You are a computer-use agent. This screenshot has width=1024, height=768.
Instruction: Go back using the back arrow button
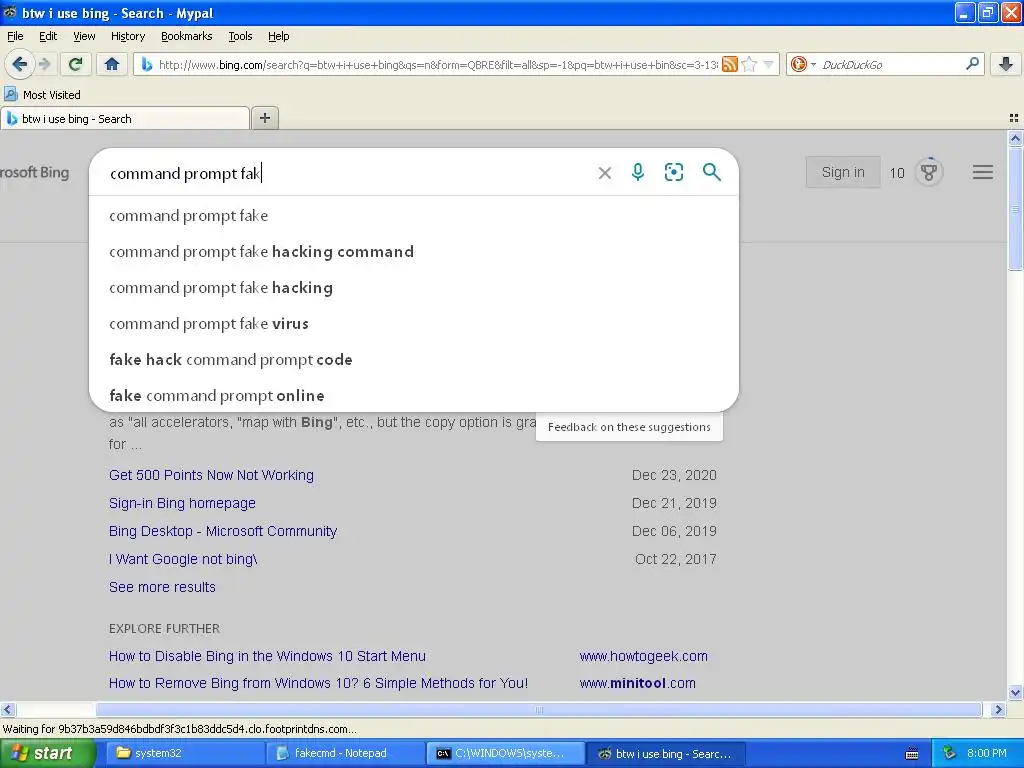click(19, 64)
